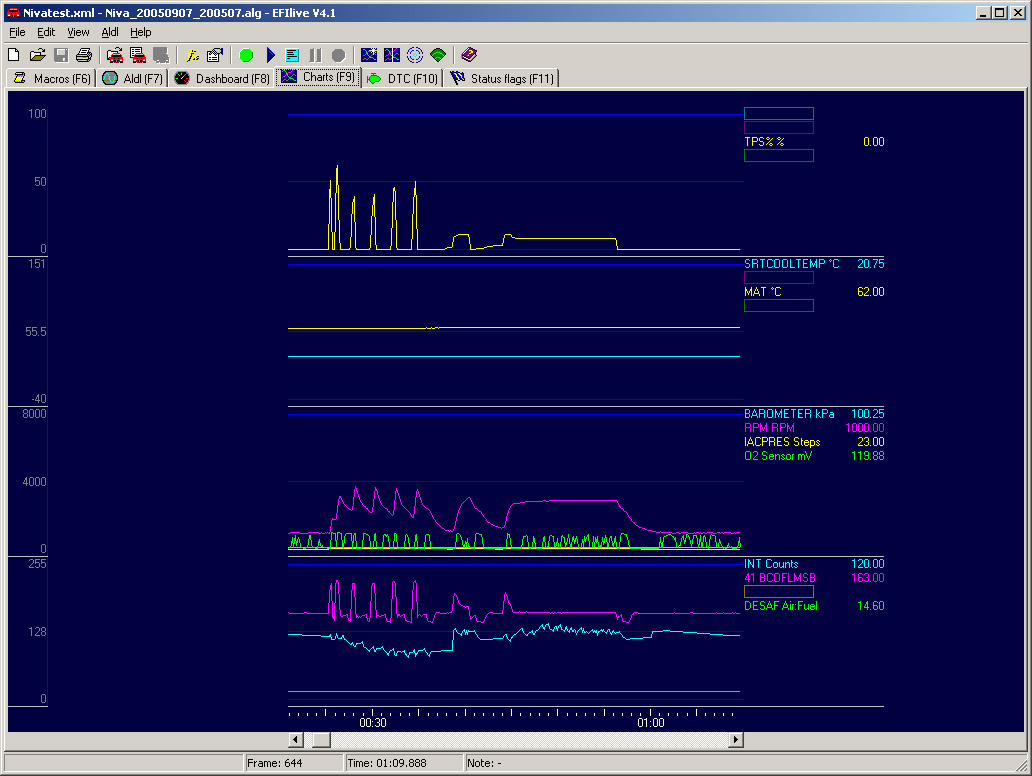Viewport: 1032px width, 776px height.
Task: Open the Help book icon
Action: [469, 55]
